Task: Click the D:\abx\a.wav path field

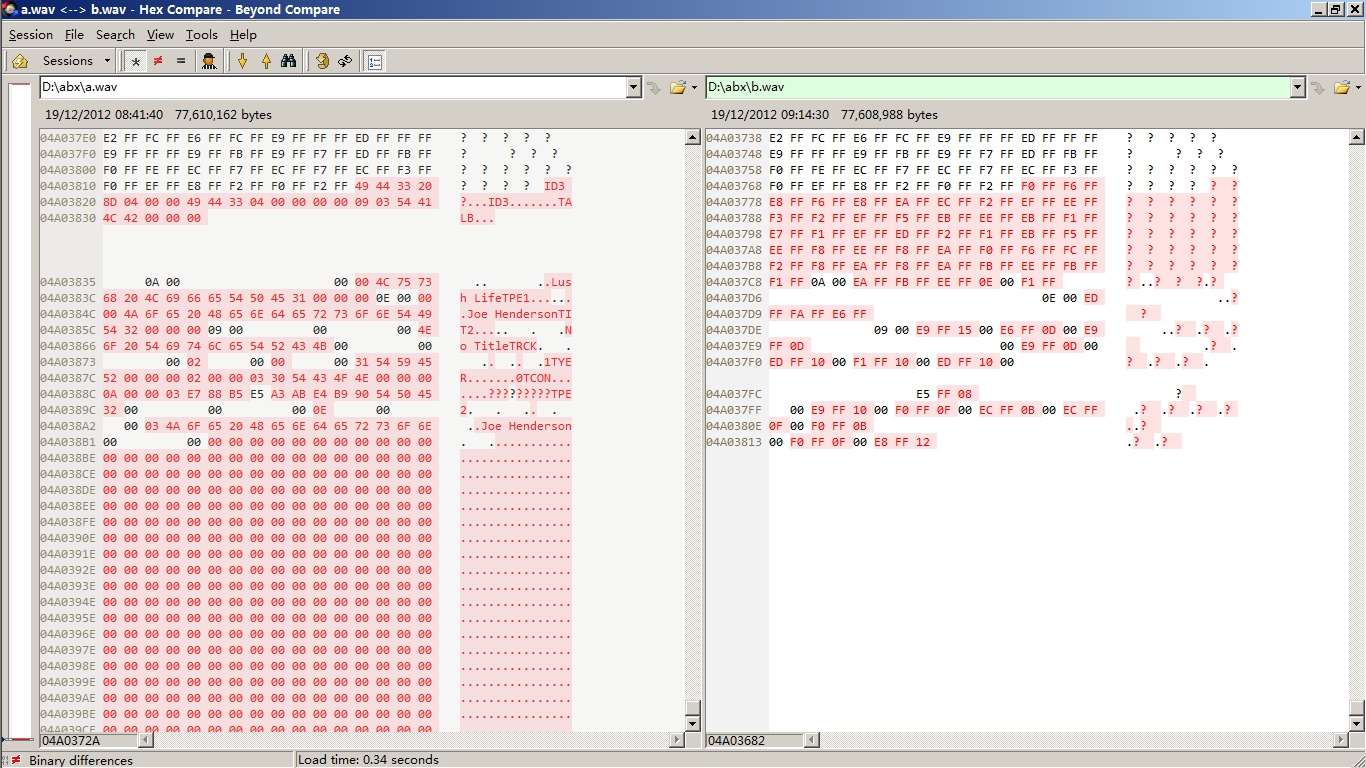Action: click(332, 88)
